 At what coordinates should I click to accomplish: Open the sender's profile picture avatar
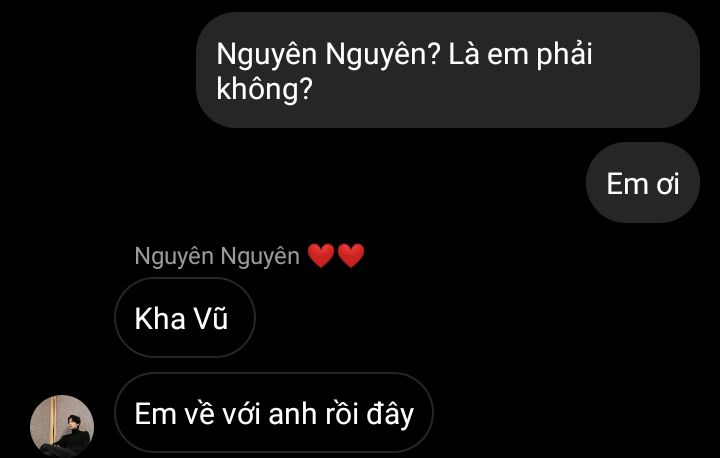[x=62, y=426]
